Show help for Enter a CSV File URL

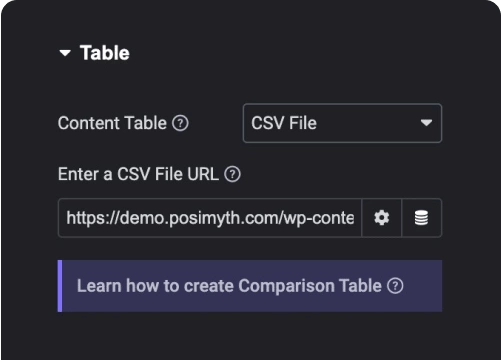232,174
